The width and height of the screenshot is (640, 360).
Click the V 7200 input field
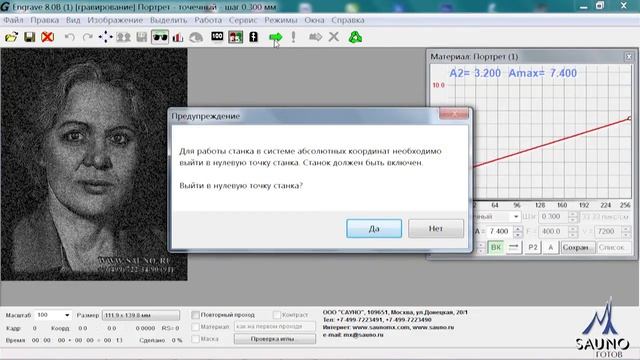[x=608, y=231]
